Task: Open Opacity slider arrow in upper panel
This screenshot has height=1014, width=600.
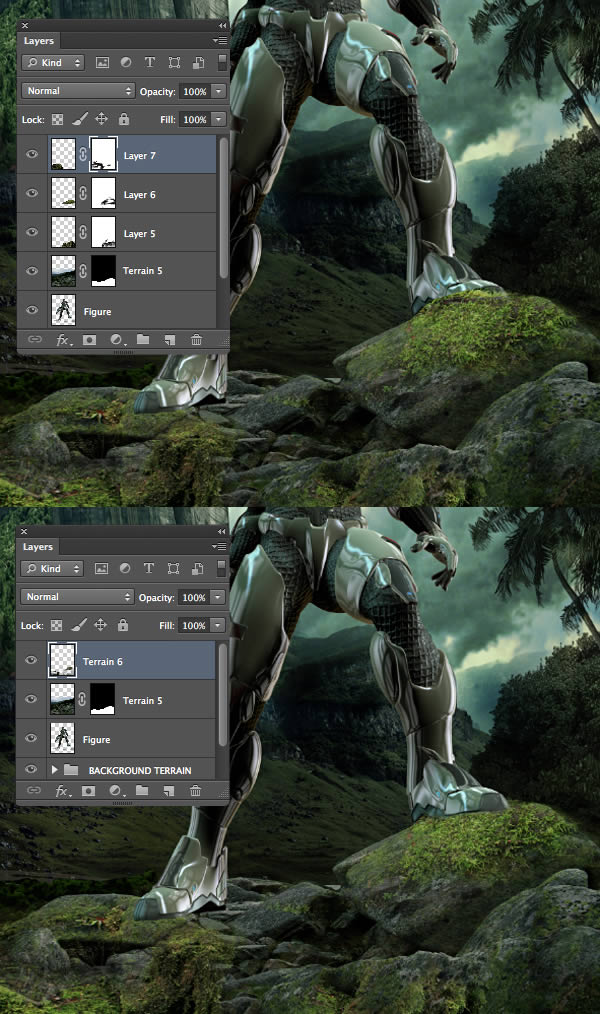Action: coord(219,91)
